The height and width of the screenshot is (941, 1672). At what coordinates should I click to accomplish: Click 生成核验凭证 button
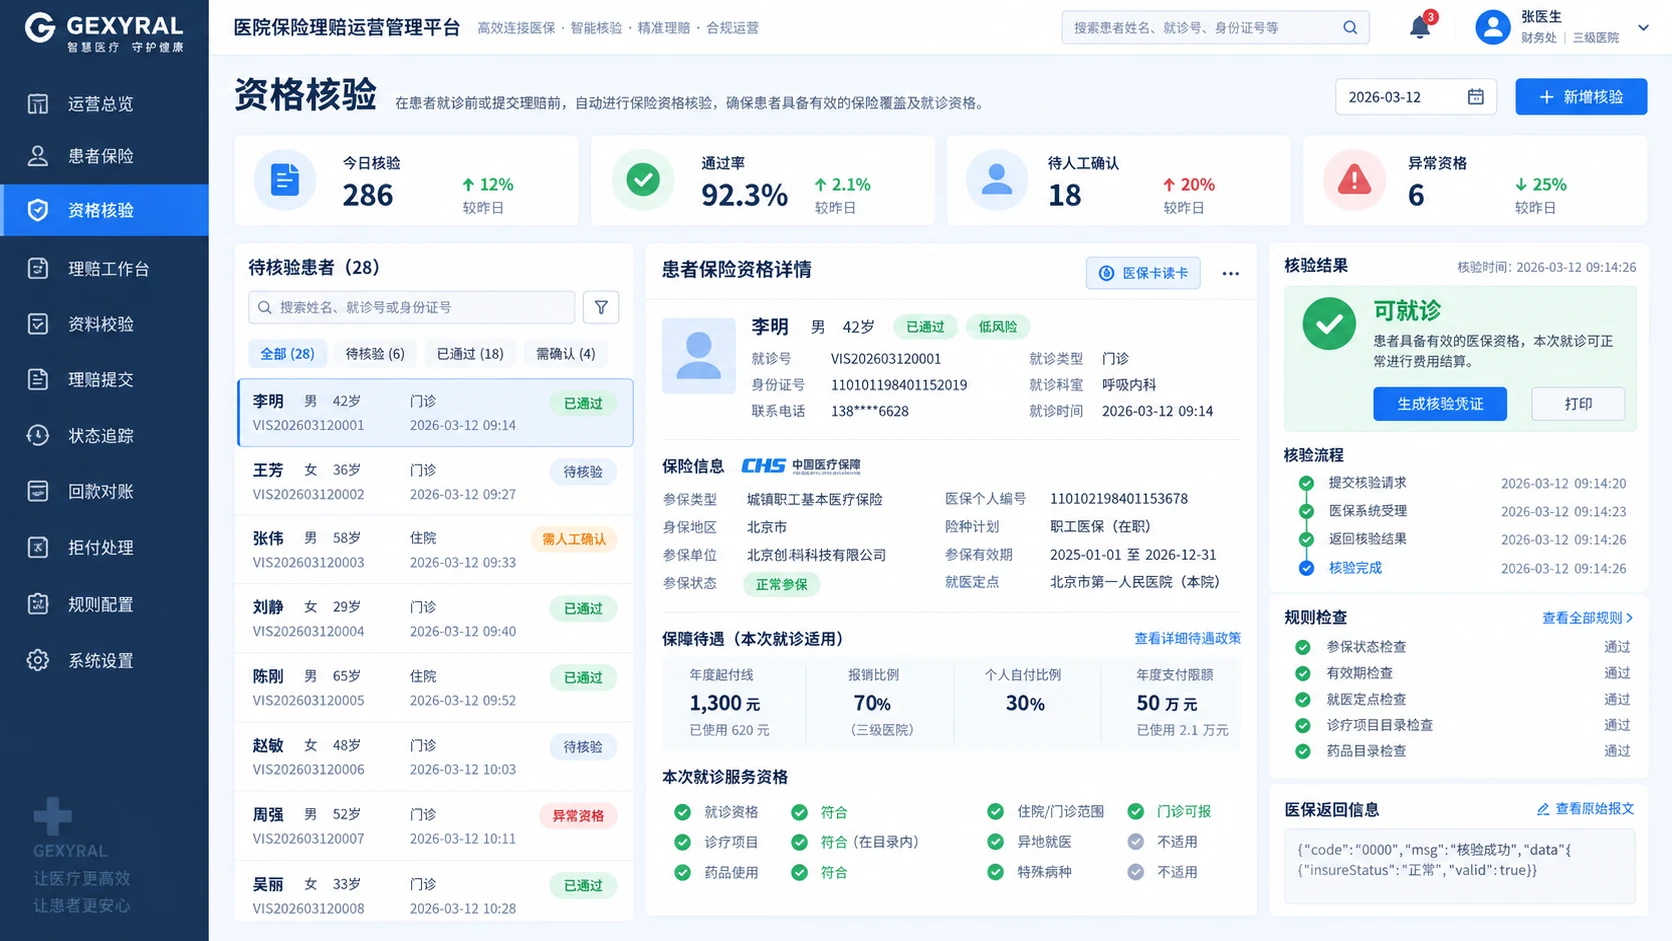[1439, 404]
